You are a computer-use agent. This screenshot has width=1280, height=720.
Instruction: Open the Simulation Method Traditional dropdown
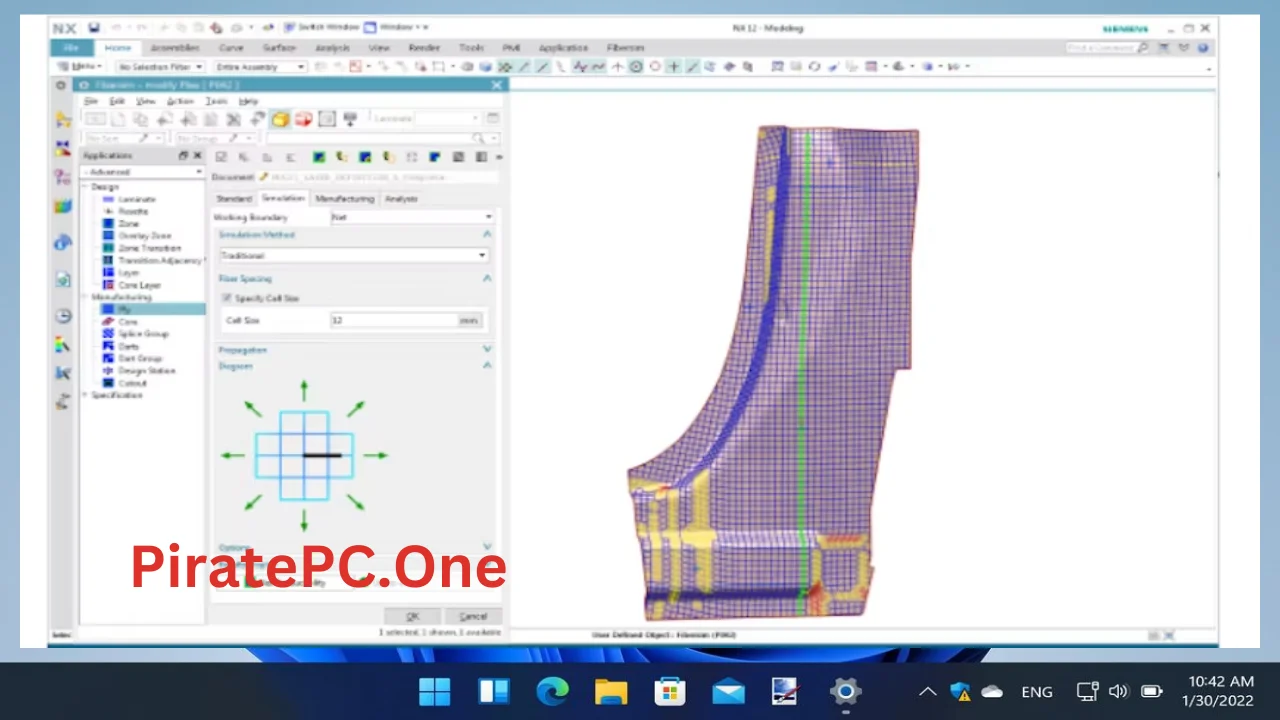[x=353, y=255]
